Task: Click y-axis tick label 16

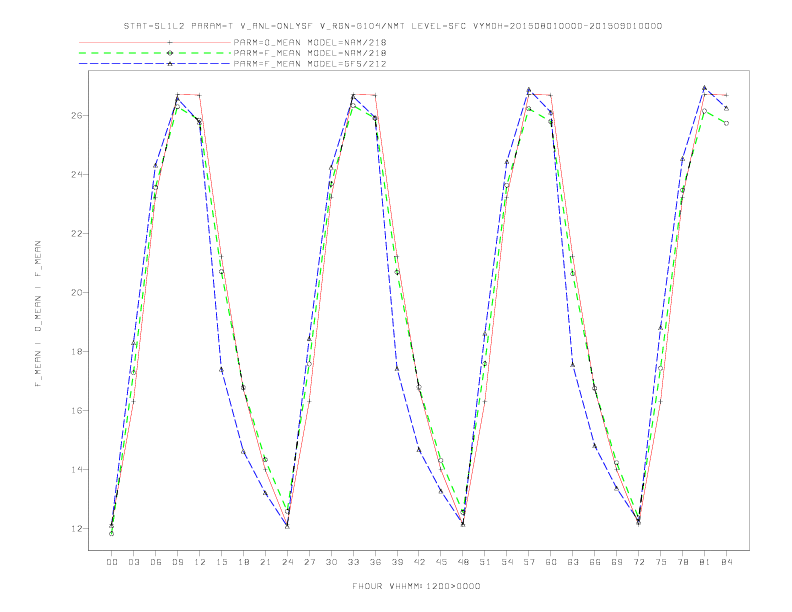Action: [76, 411]
